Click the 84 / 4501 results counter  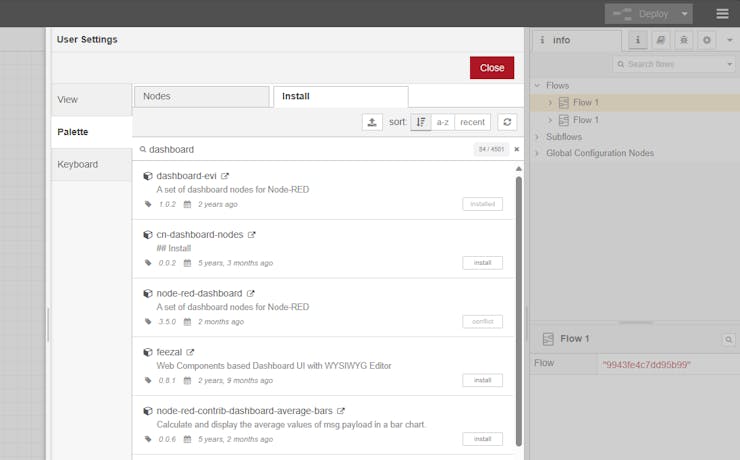coord(491,149)
